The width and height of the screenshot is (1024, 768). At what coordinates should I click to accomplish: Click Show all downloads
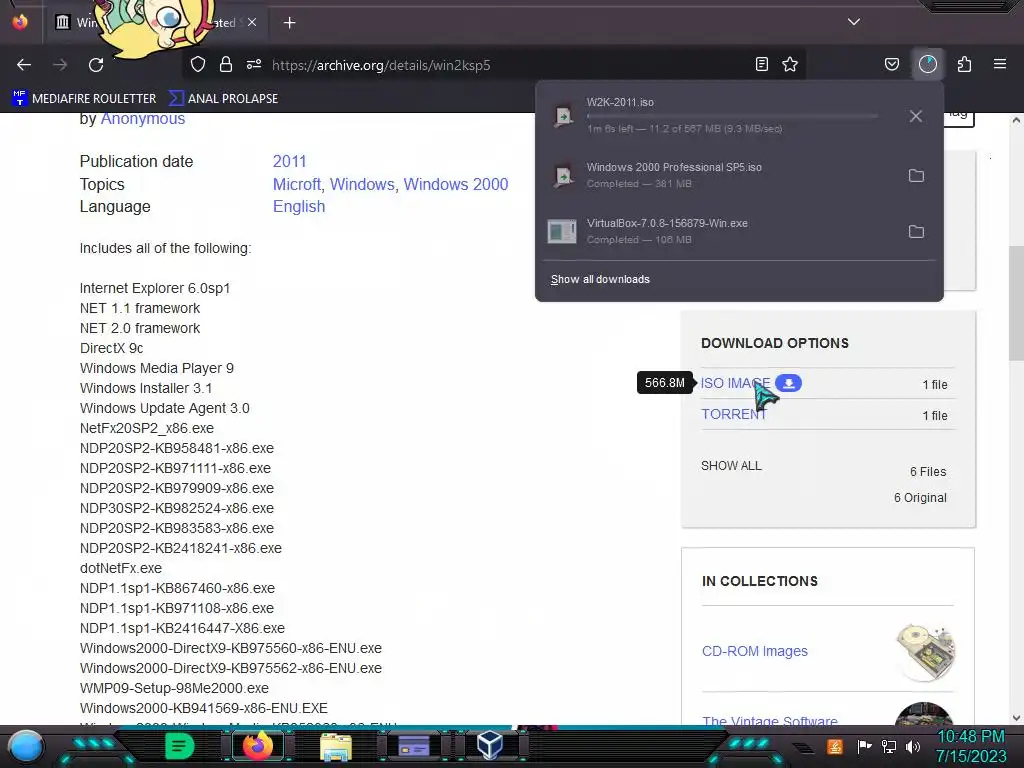pos(600,280)
